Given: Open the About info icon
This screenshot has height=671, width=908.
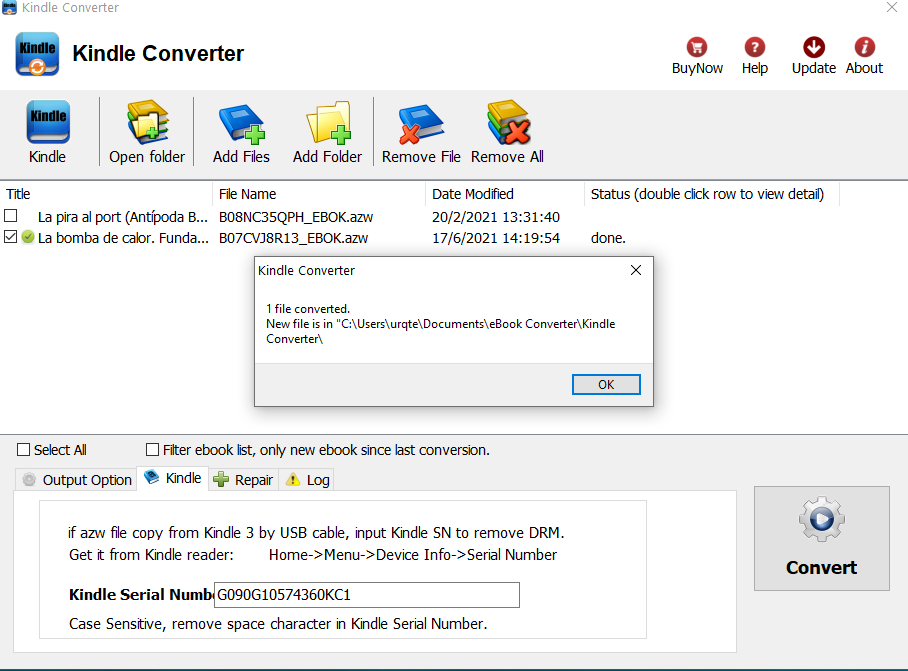Looking at the screenshot, I should point(864,48).
